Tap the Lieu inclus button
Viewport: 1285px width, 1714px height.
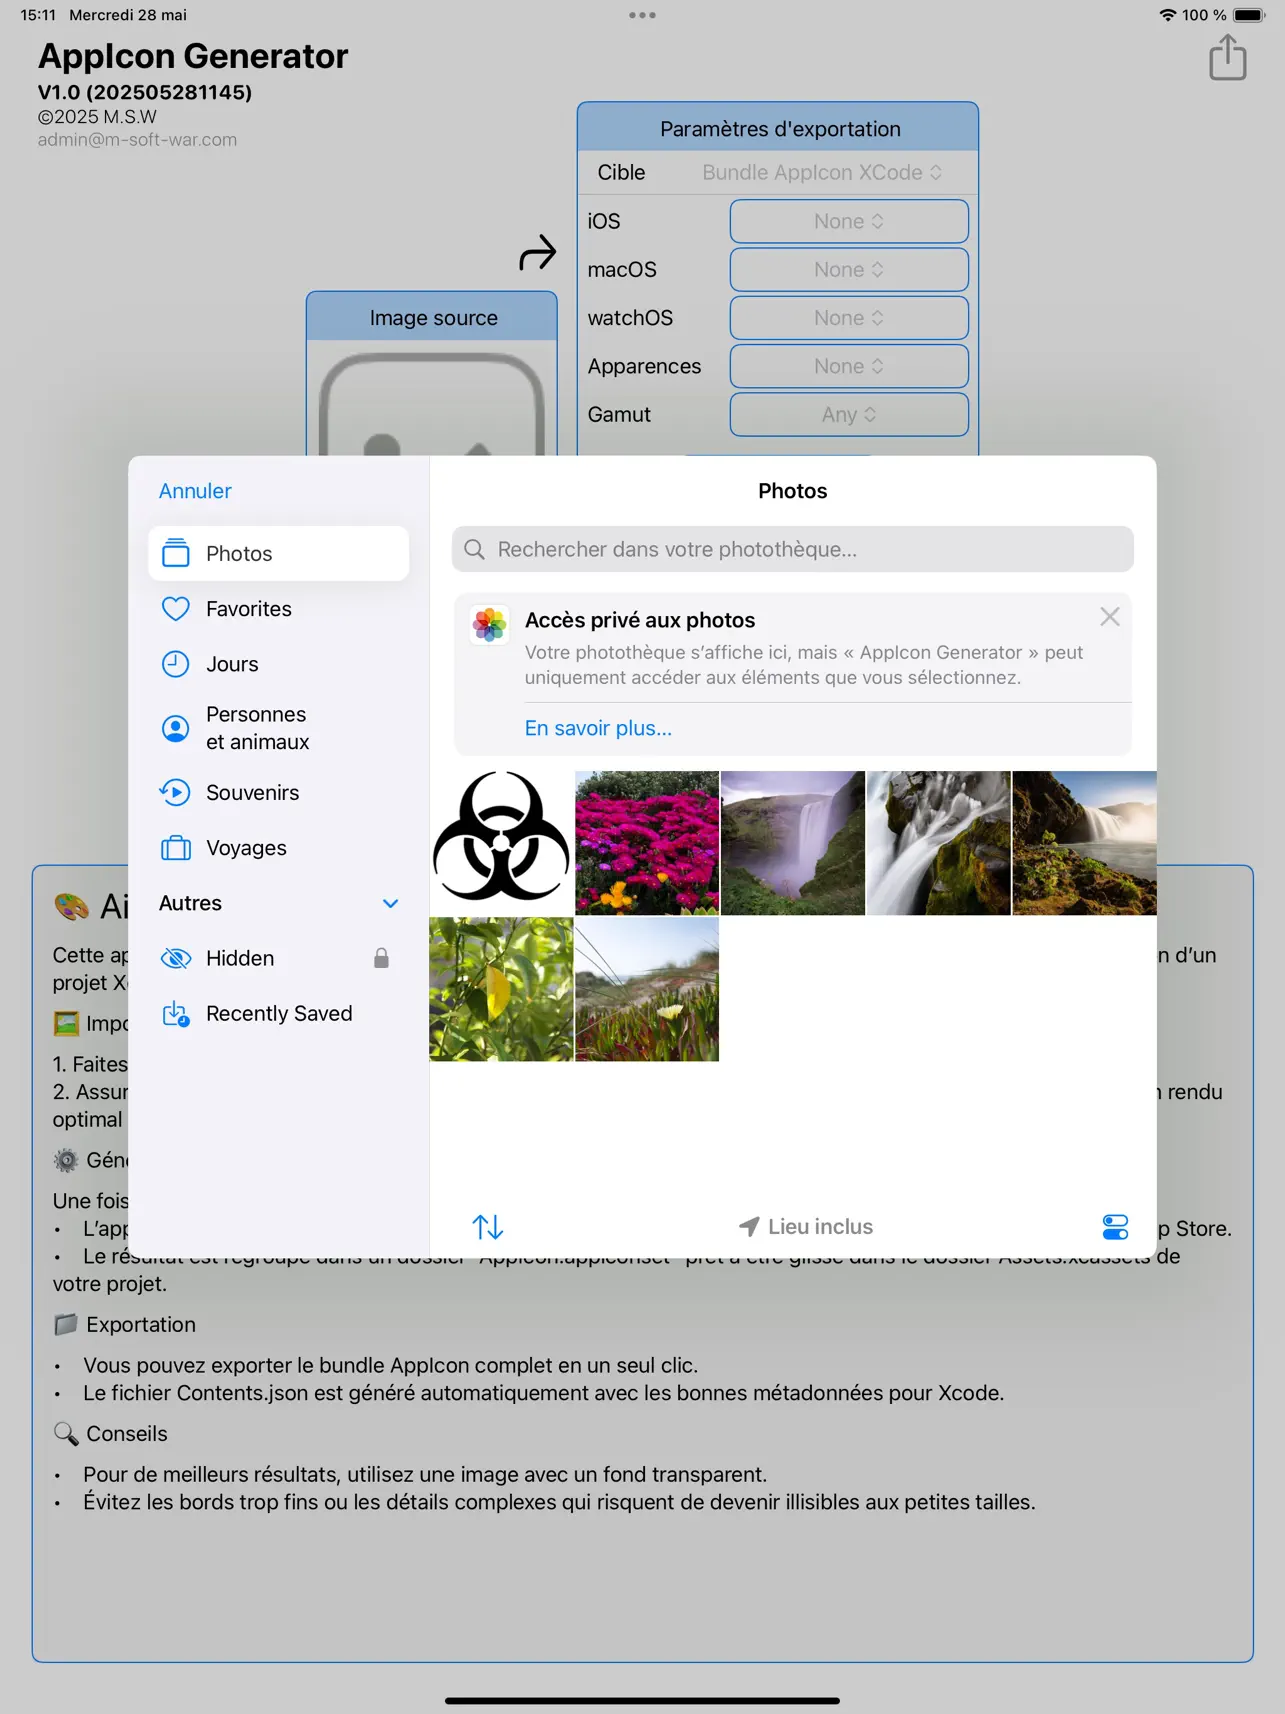tap(806, 1227)
